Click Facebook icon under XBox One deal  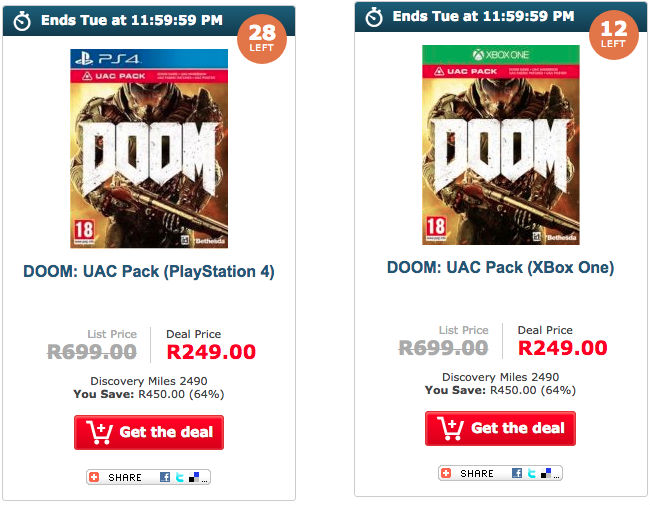[x=517, y=473]
